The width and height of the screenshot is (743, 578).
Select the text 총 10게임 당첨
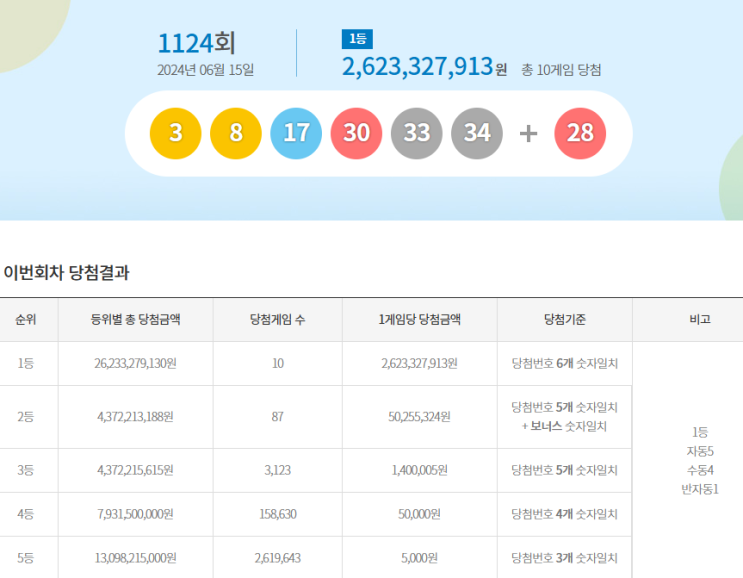(x=561, y=70)
